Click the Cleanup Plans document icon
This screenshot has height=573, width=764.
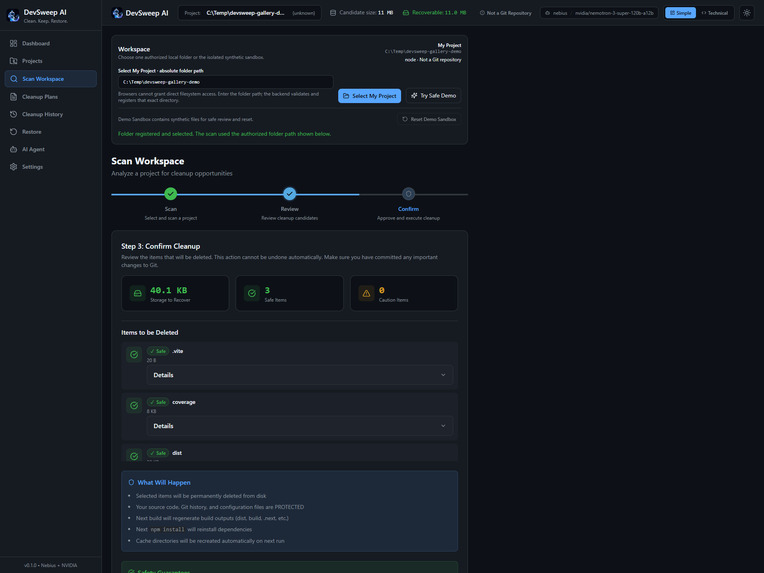14,96
